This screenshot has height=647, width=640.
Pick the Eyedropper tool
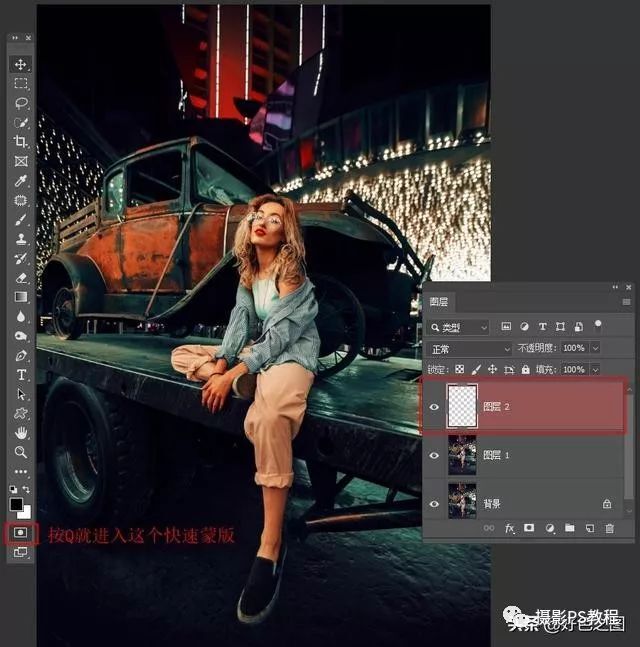tap(21, 181)
